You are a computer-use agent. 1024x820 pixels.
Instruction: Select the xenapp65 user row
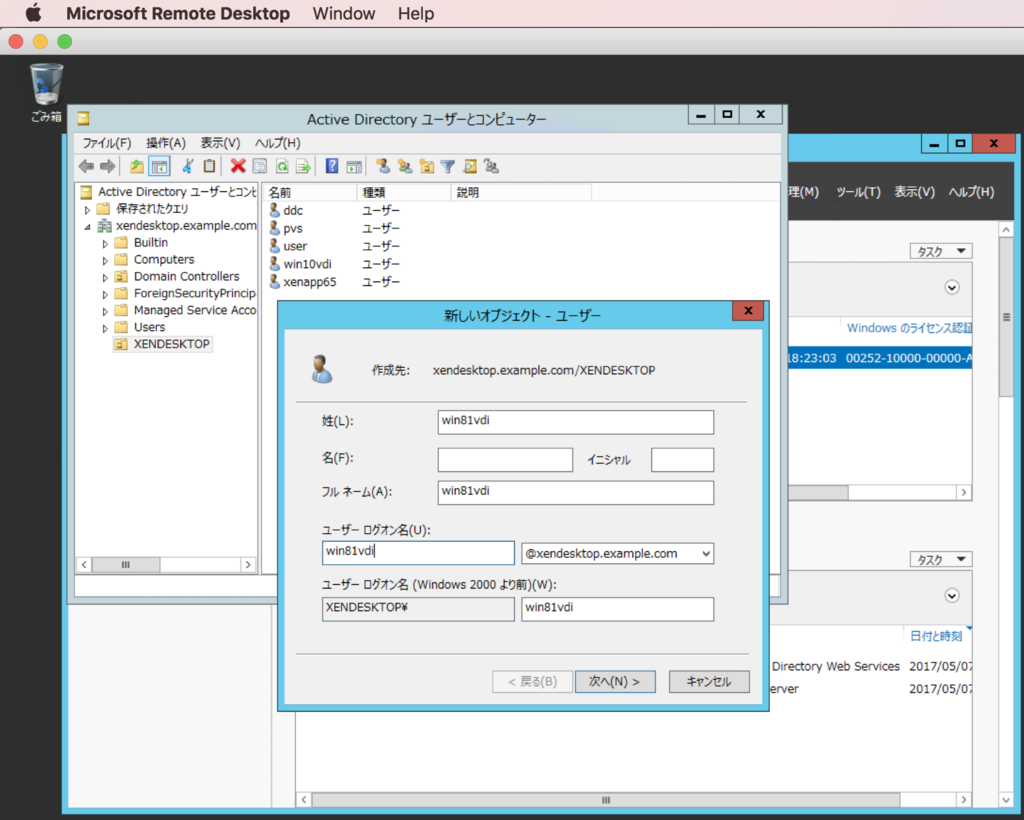tap(310, 282)
